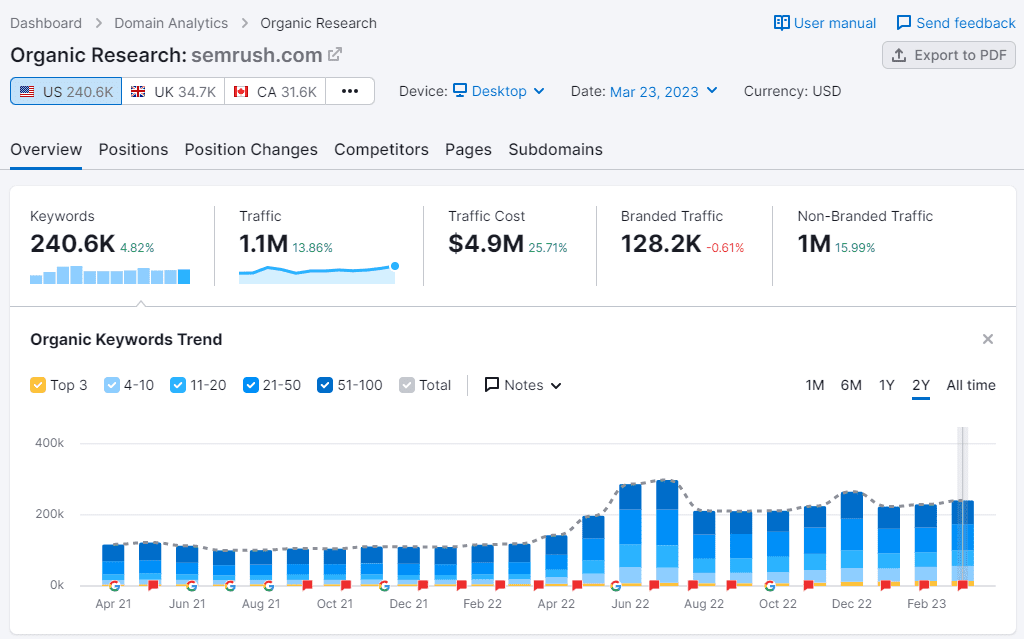This screenshot has width=1024, height=639.
Task: Go to the Pages tab
Action: (468, 150)
